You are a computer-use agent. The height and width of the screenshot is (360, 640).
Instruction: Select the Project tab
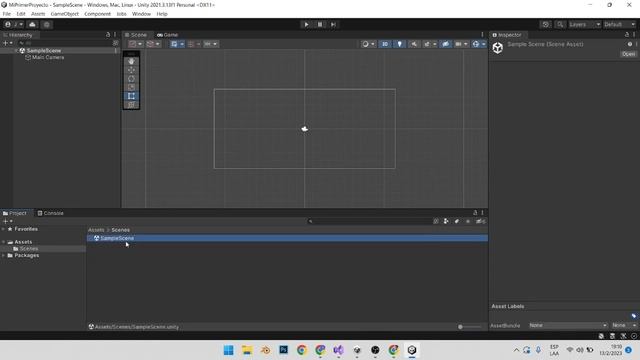coord(15,213)
